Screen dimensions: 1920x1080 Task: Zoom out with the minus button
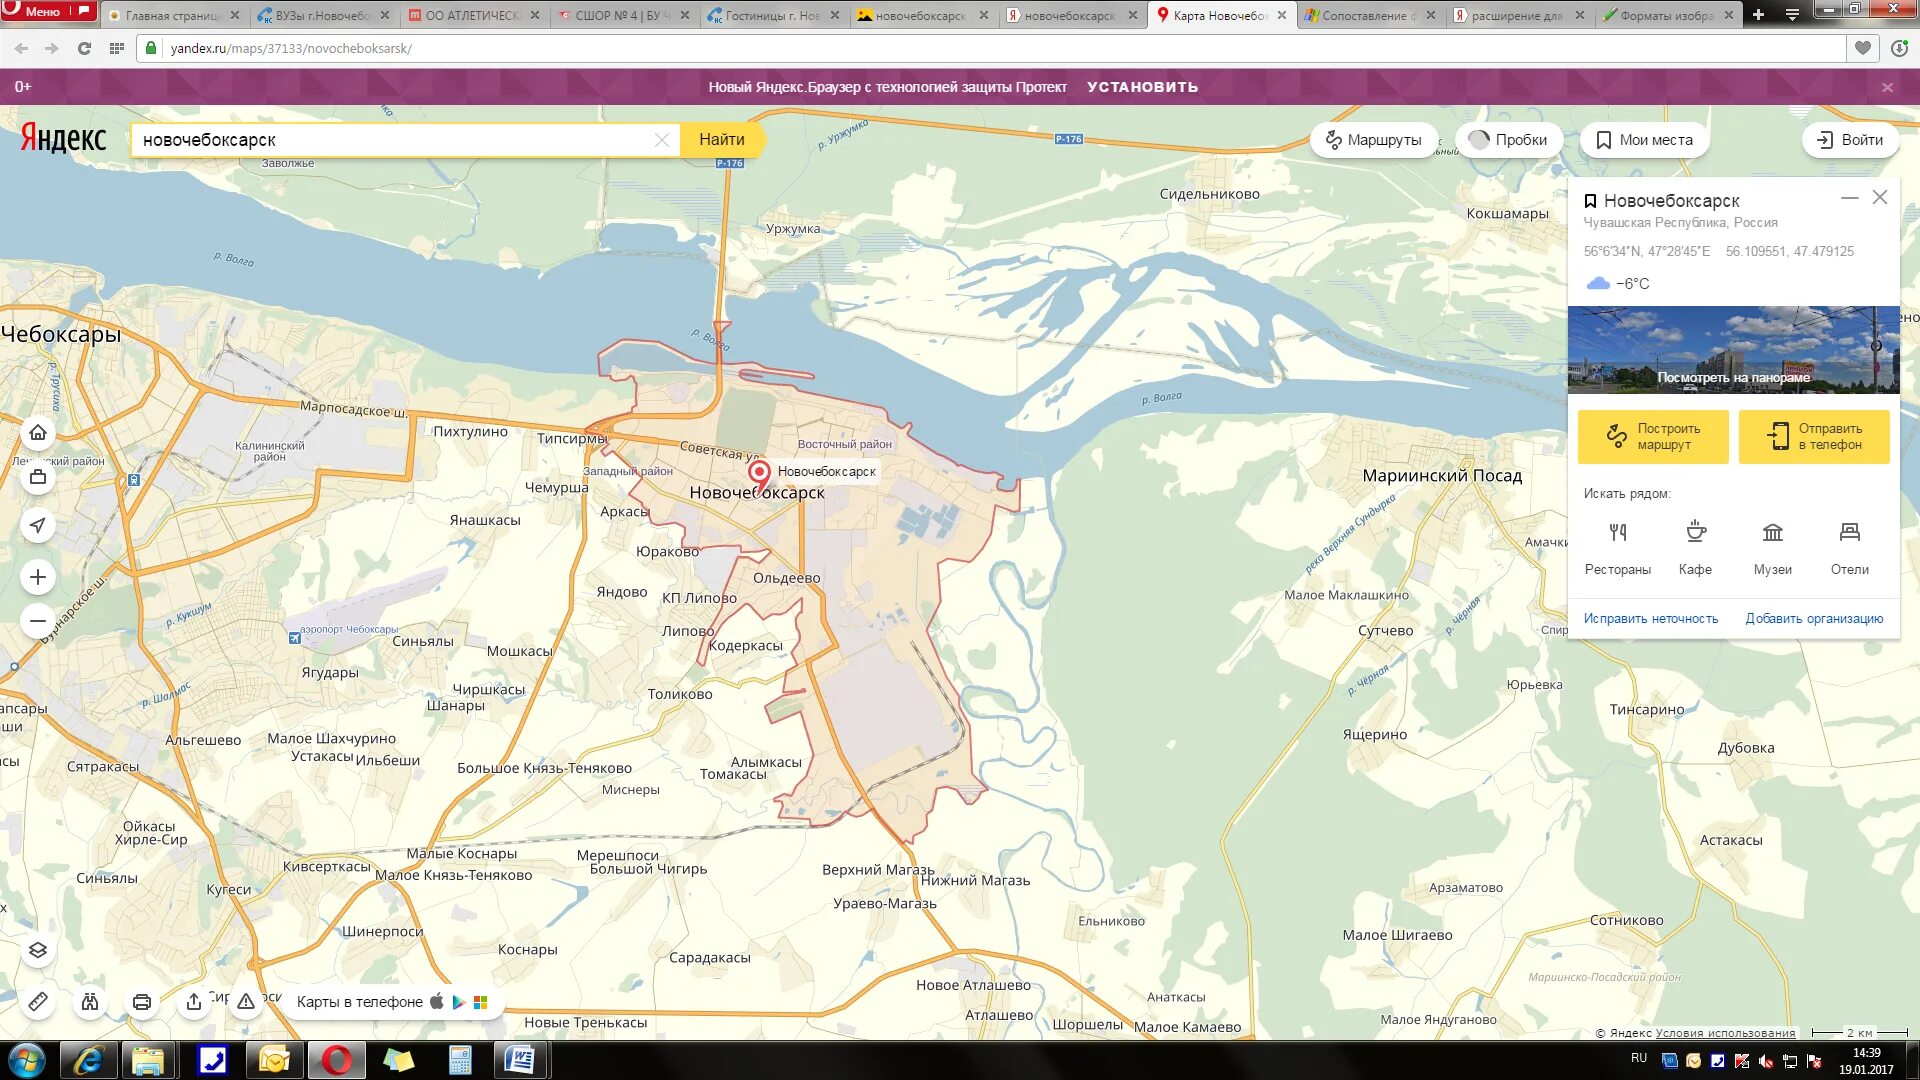click(x=38, y=621)
